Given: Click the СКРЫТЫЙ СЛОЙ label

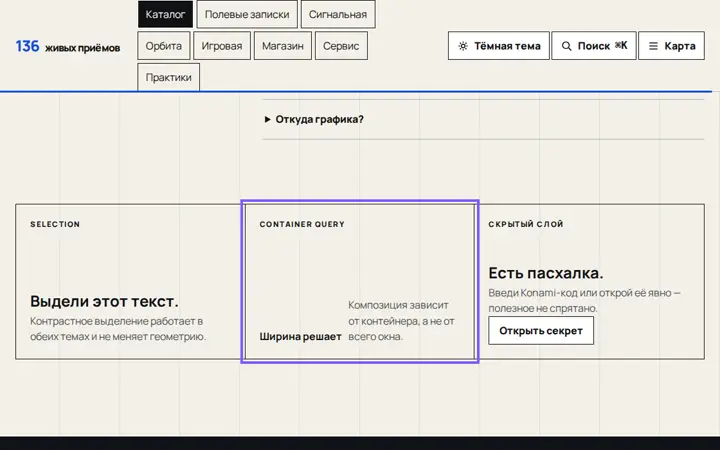Looking at the screenshot, I should tap(526, 224).
